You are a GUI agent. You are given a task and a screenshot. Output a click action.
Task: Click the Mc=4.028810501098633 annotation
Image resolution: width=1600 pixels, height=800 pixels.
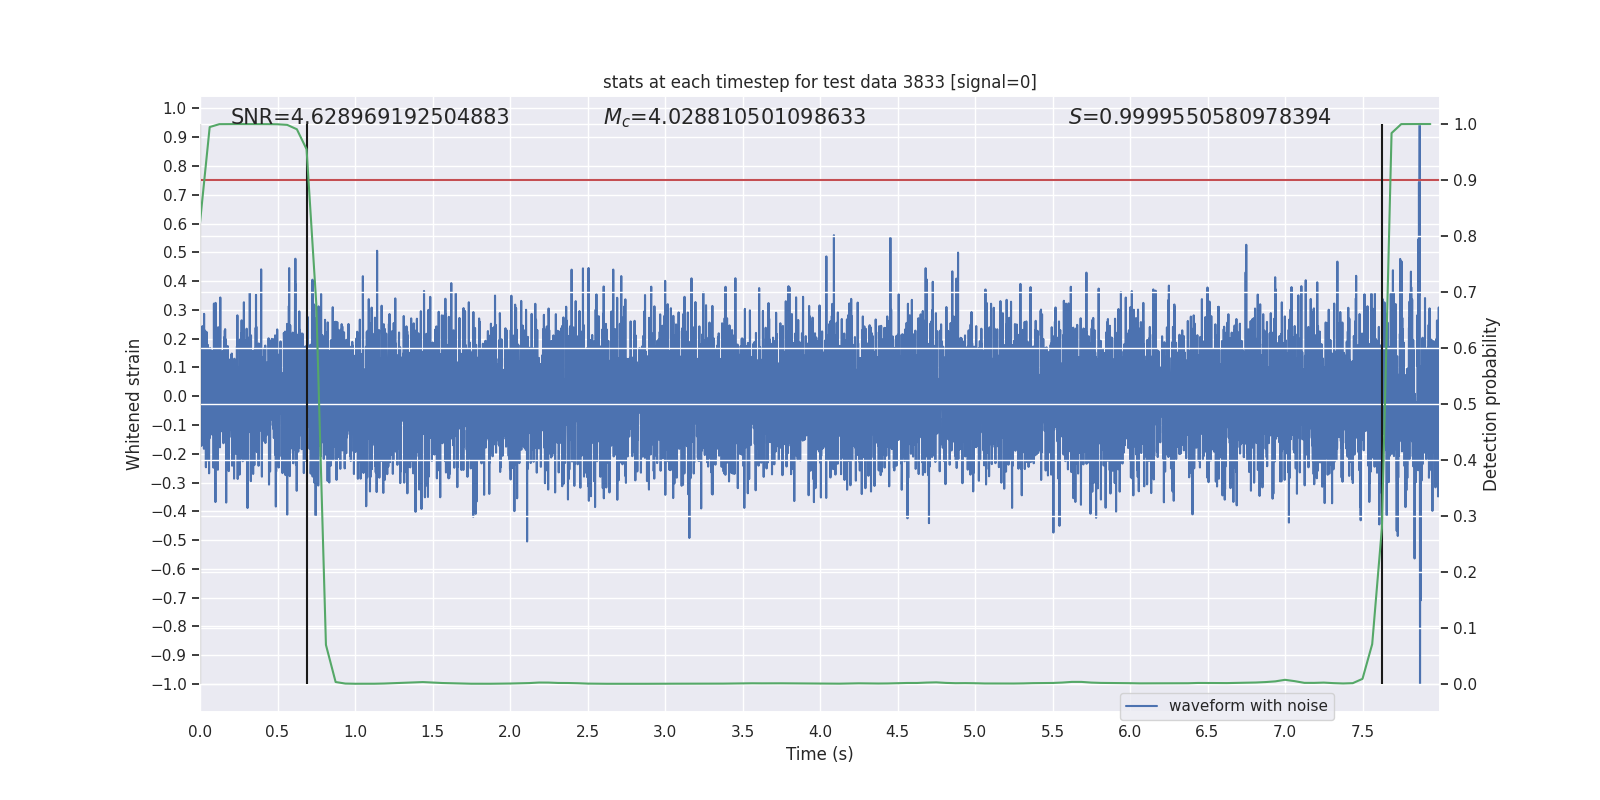(735, 117)
